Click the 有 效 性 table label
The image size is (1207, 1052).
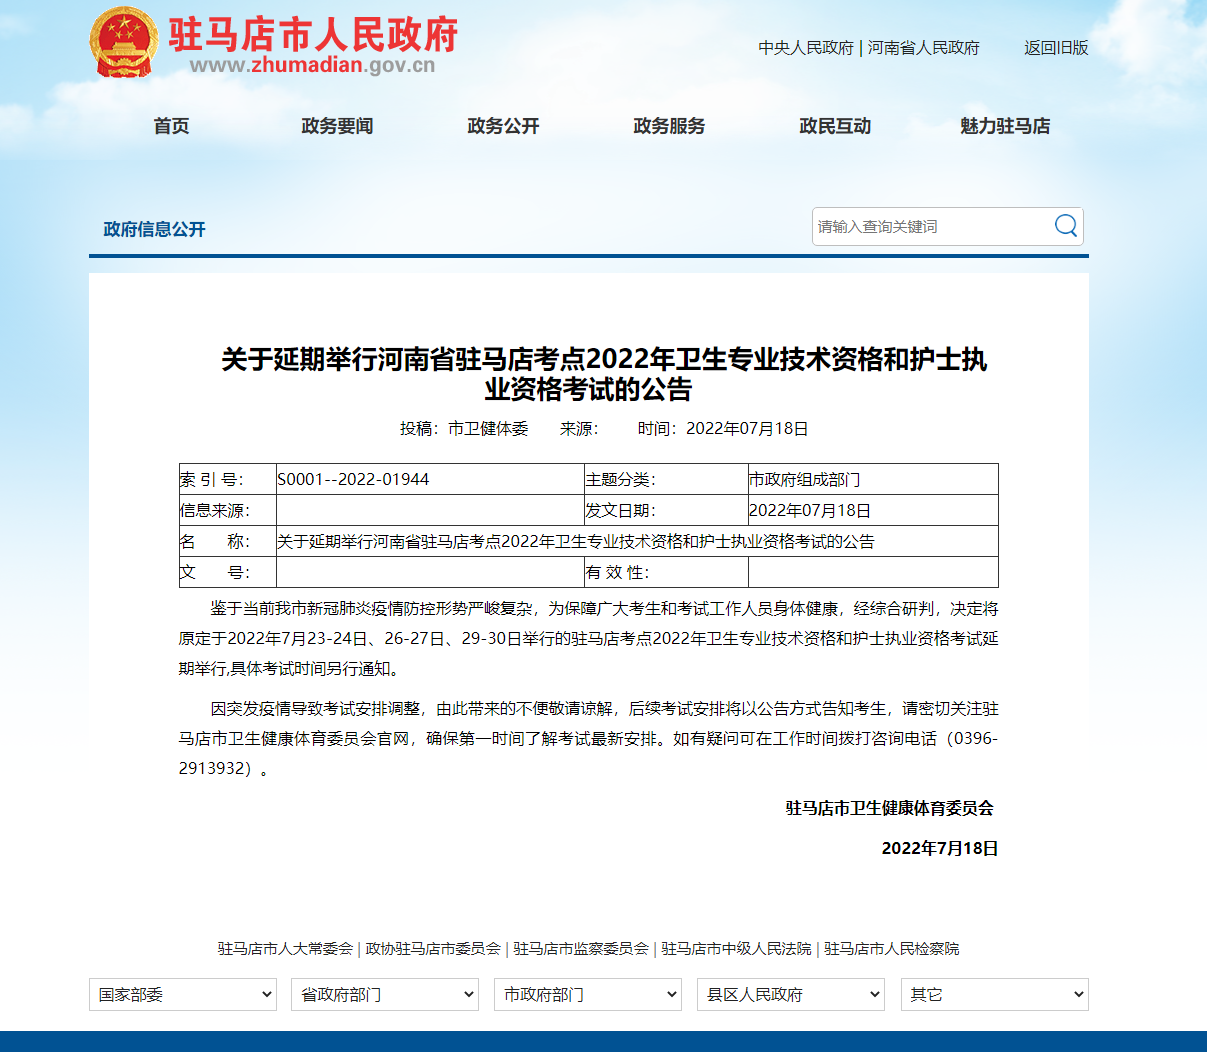(618, 573)
